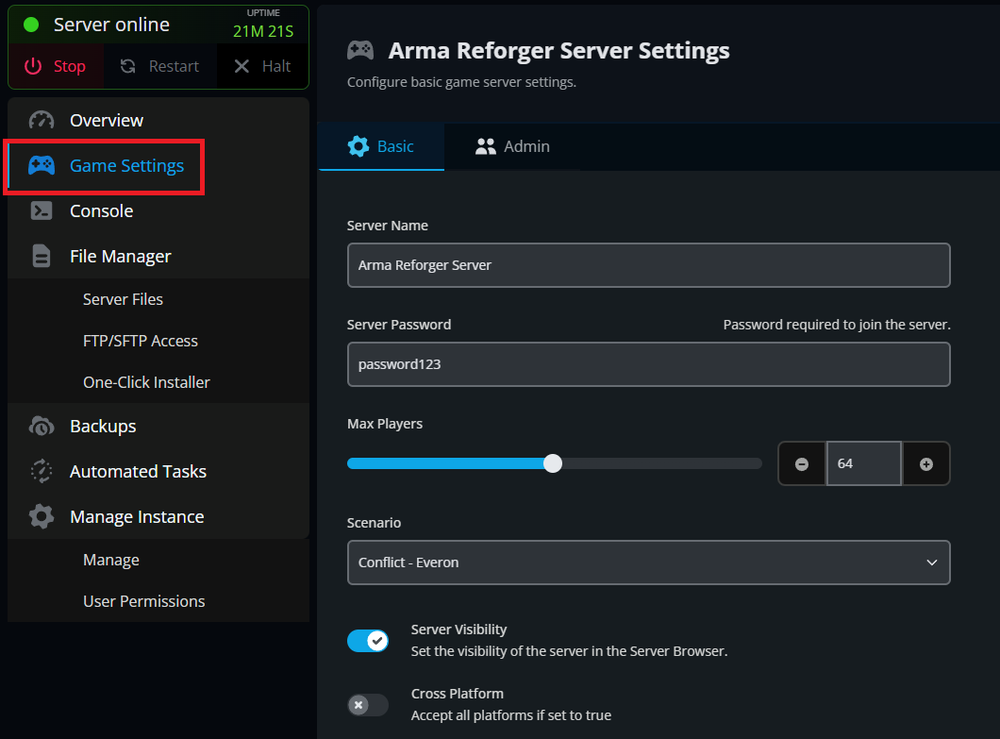The width and height of the screenshot is (1000, 739).
Task: Click the Max Players slider handle
Action: click(553, 464)
